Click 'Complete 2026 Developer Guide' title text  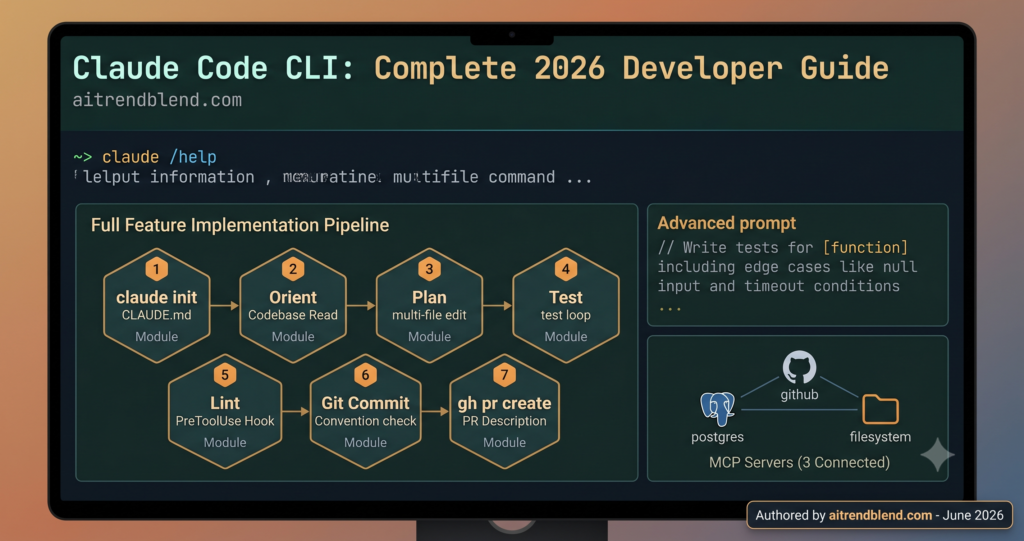(631, 69)
